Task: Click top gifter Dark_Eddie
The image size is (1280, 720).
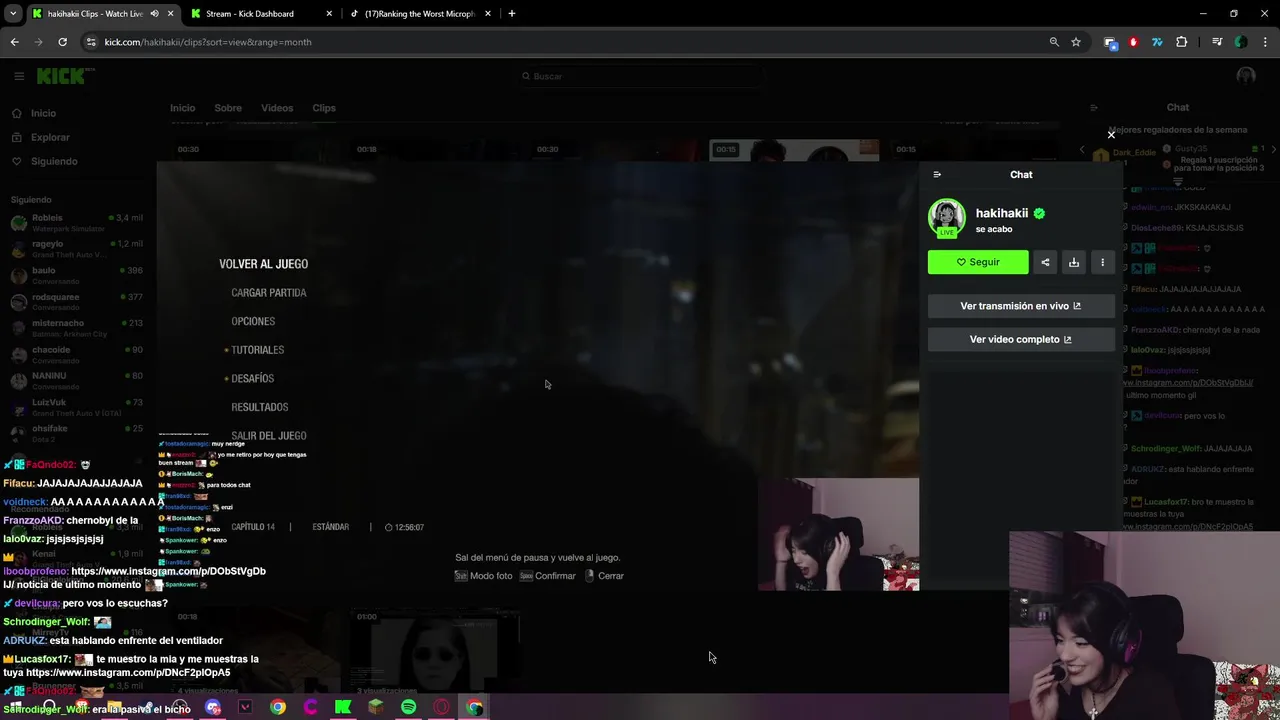Action: tap(1133, 153)
